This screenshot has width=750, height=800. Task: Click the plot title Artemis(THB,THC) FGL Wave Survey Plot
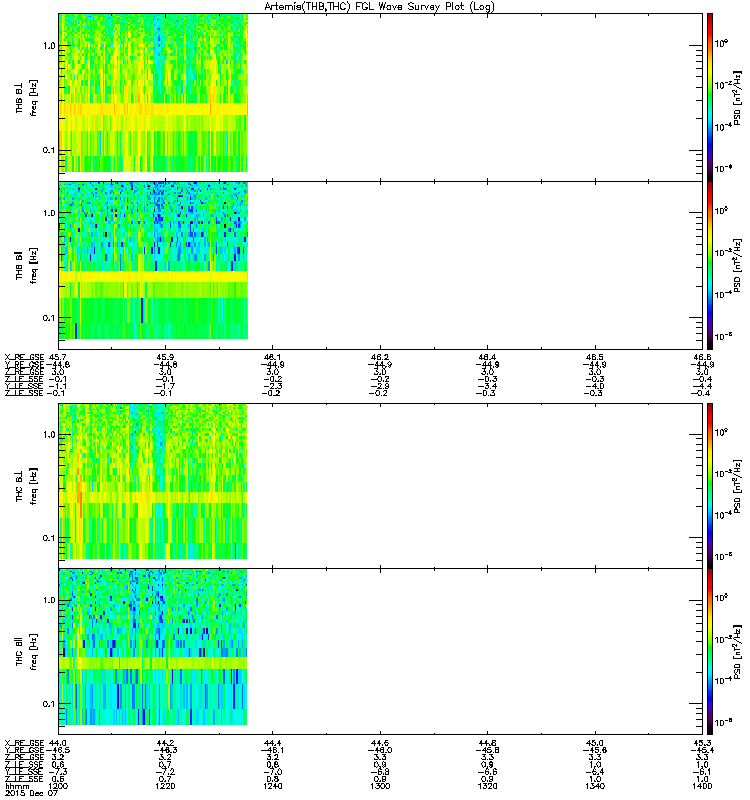[379, 6]
